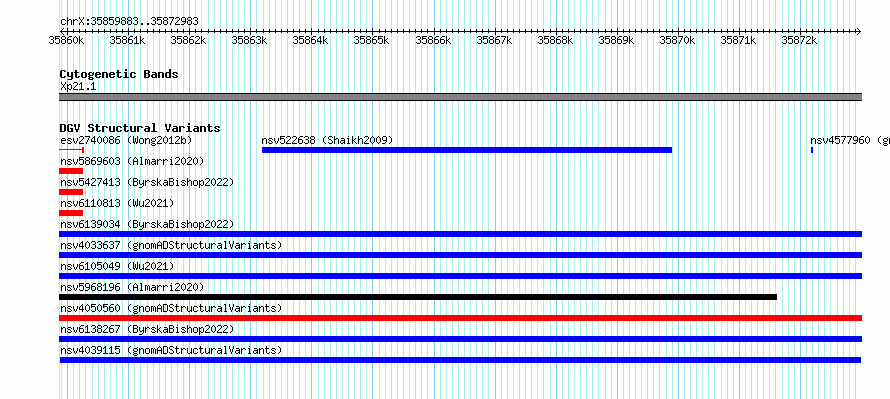Click the 35863k ruler position
This screenshot has height=399, width=890.
(250, 40)
